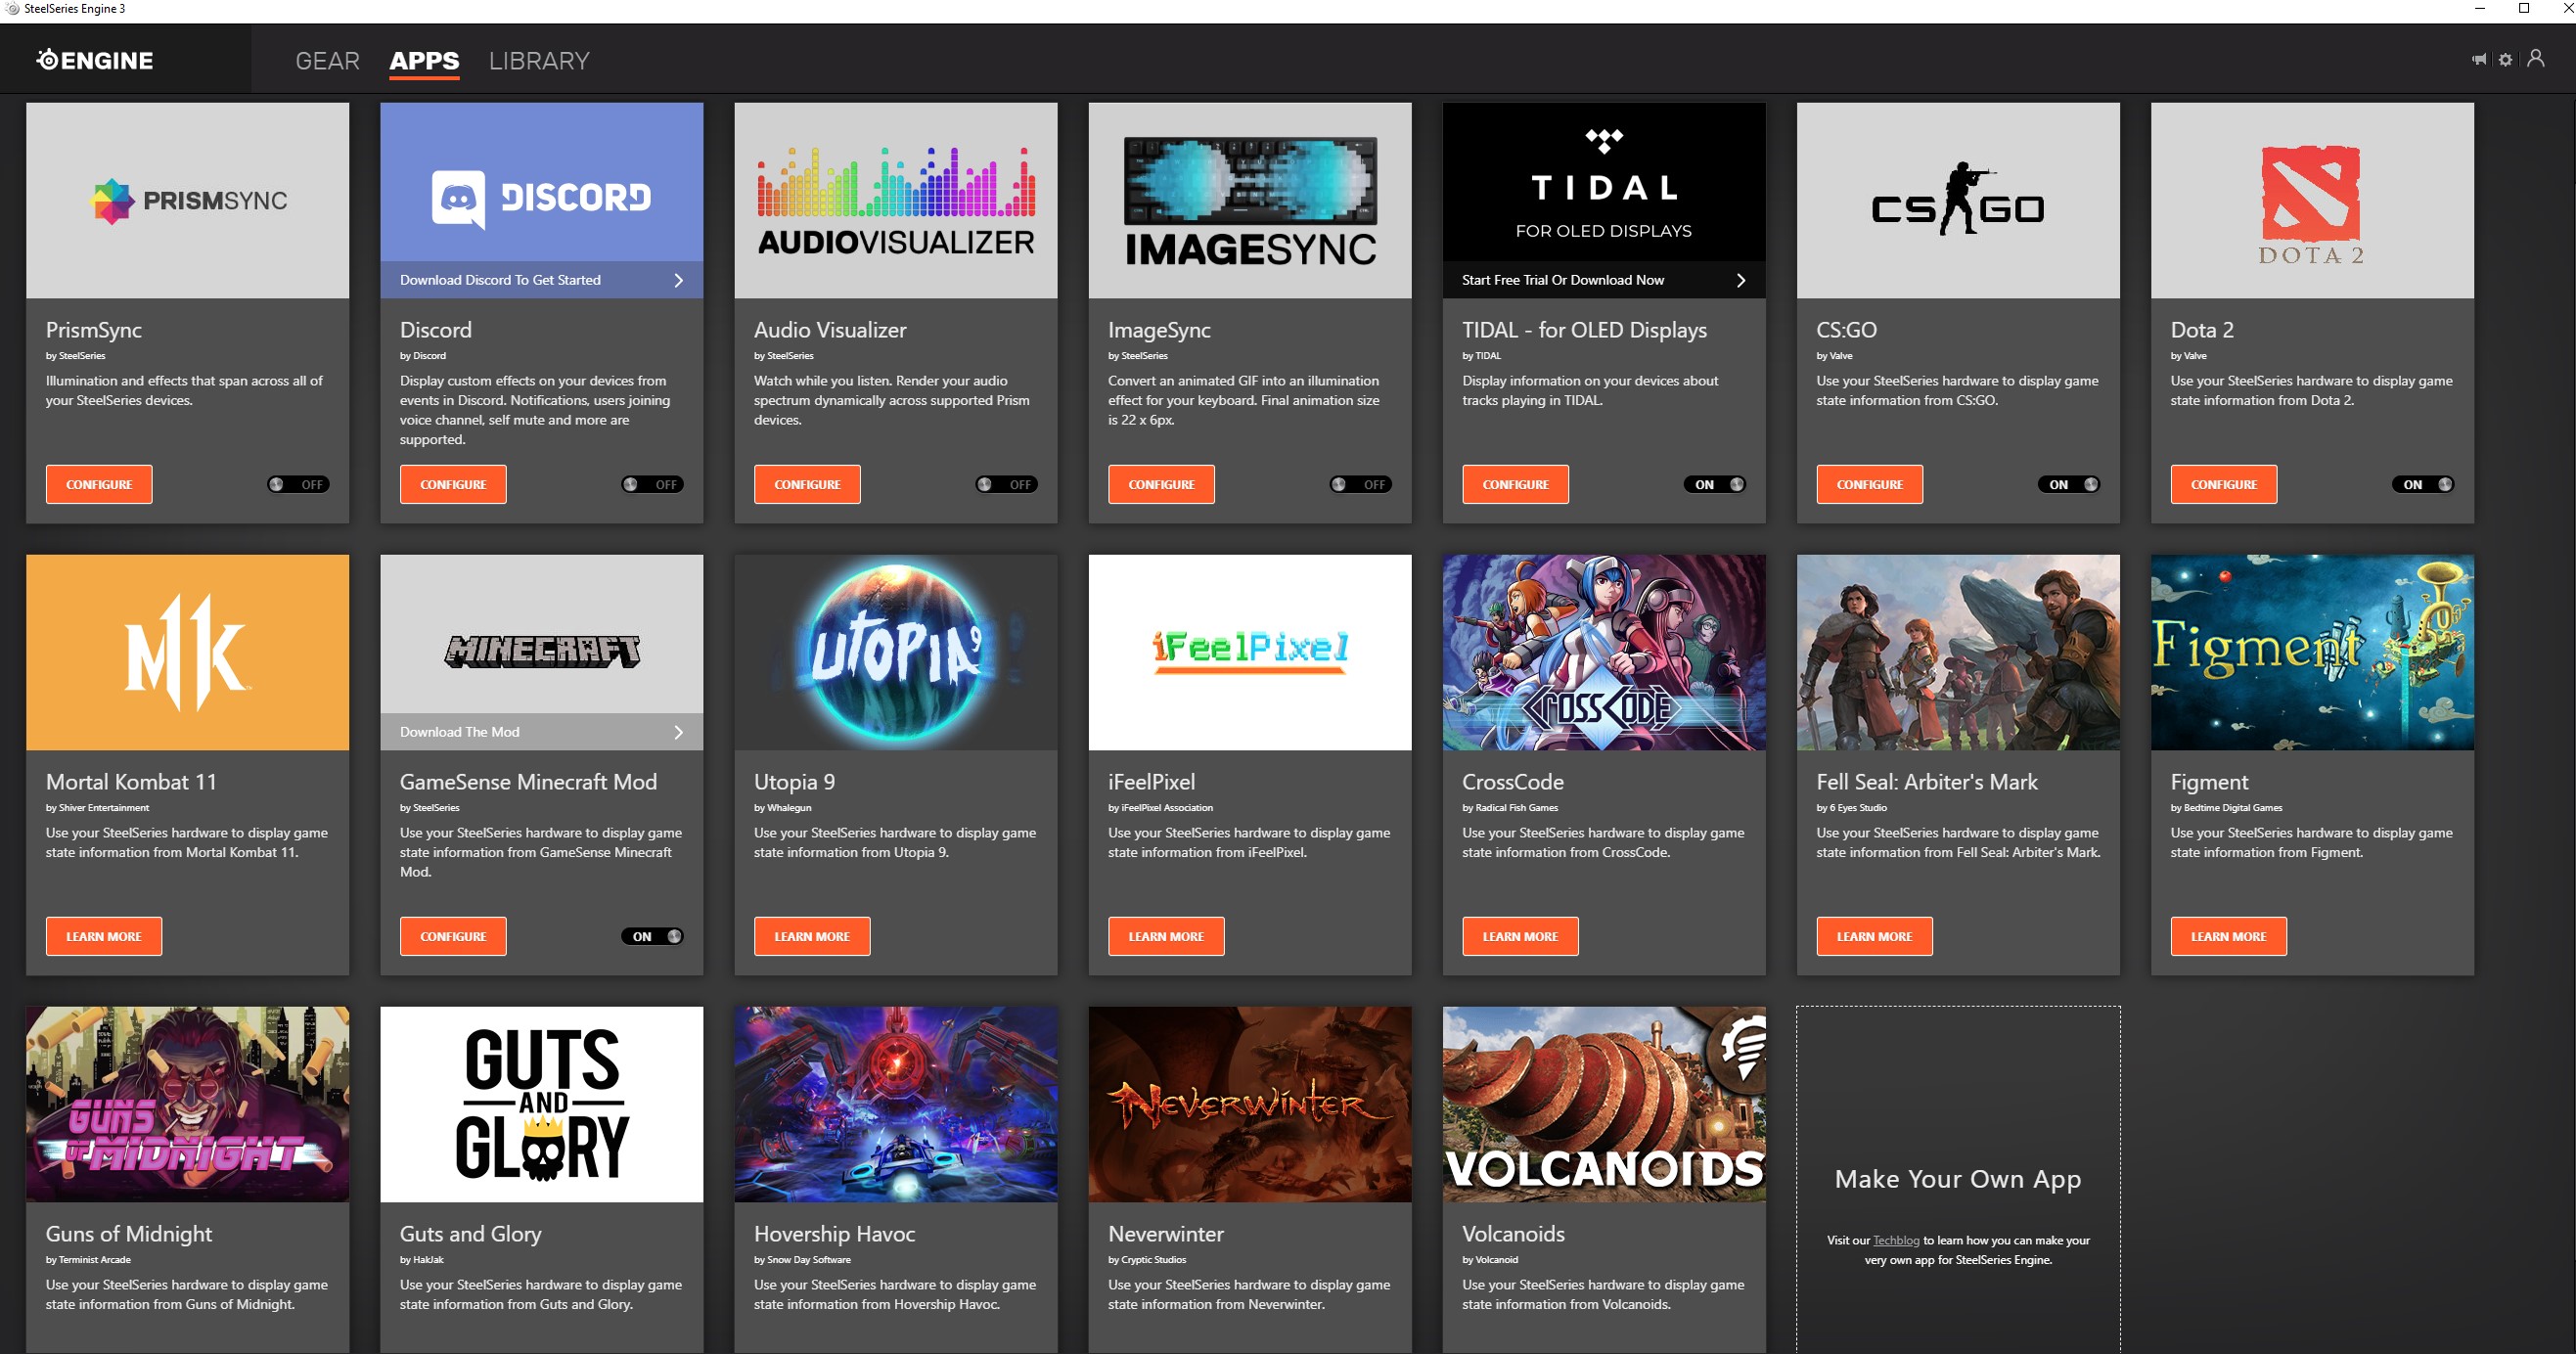Turn off the TIDAL app toggle
This screenshot has height=1354, width=2576.
coord(1714,484)
